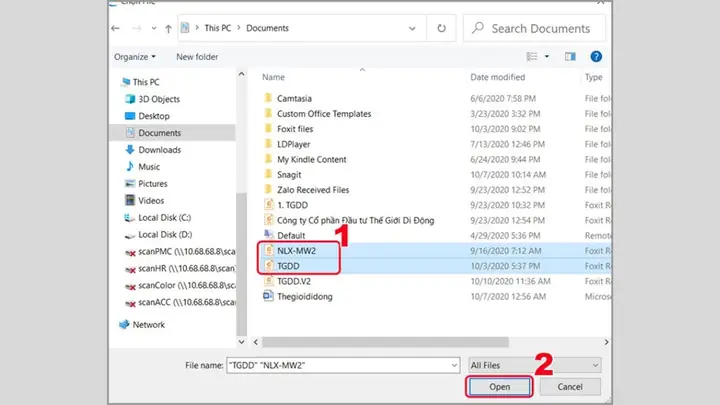Create a New folder
The image size is (720, 405).
(197, 57)
